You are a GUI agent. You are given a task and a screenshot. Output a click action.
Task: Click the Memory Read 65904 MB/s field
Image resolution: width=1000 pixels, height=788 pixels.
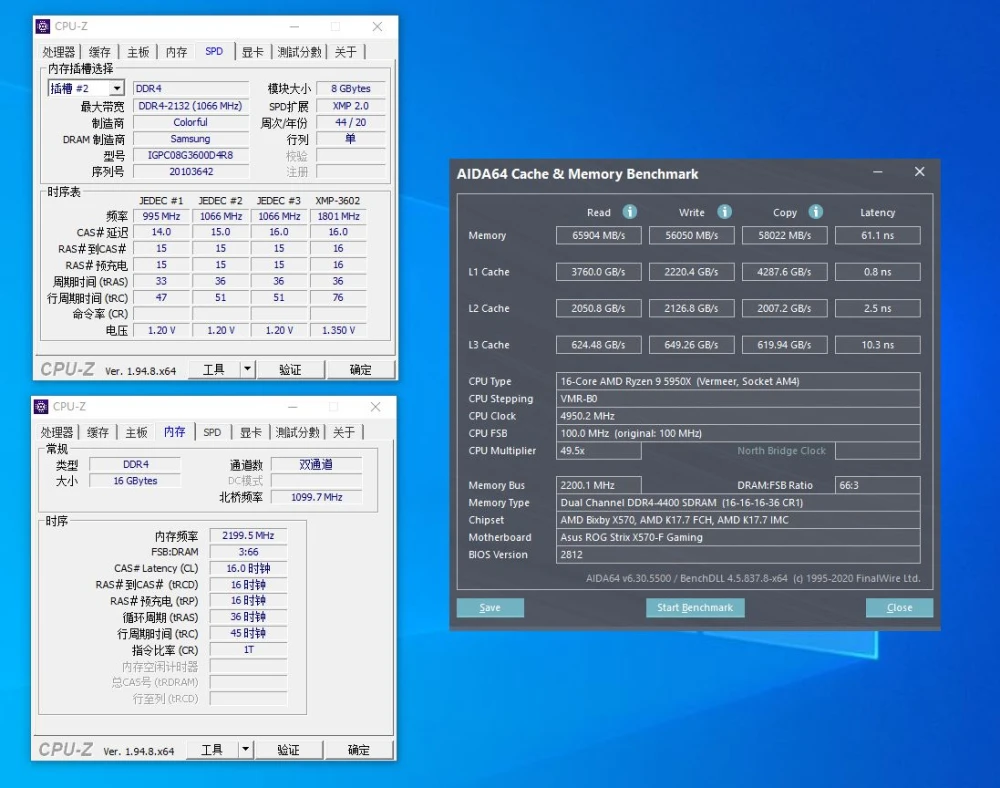(x=598, y=236)
